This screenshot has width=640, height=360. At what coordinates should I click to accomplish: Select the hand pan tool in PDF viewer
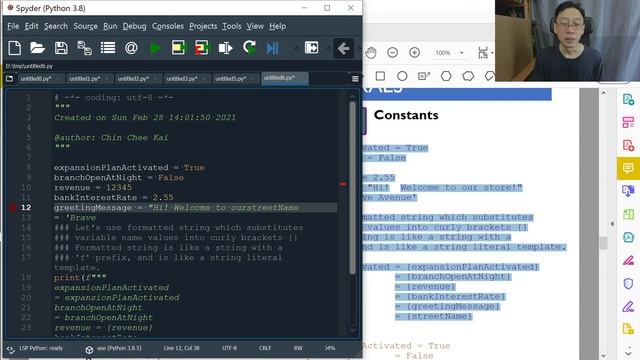(x=371, y=53)
